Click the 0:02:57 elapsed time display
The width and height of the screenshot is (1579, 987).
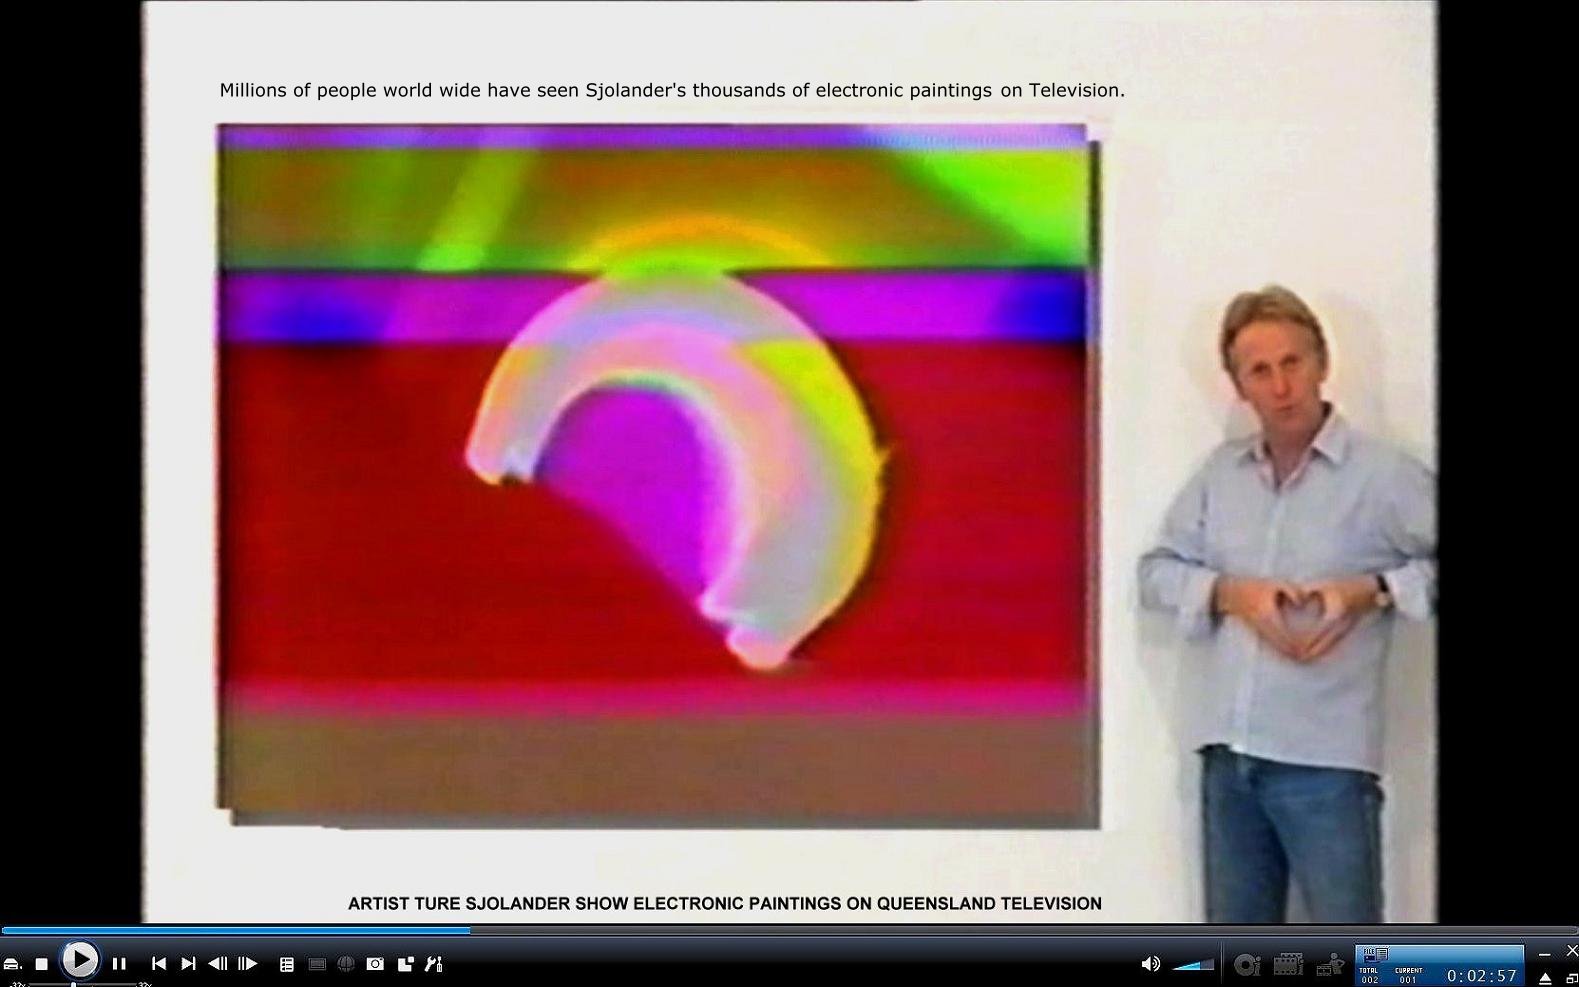point(1481,975)
